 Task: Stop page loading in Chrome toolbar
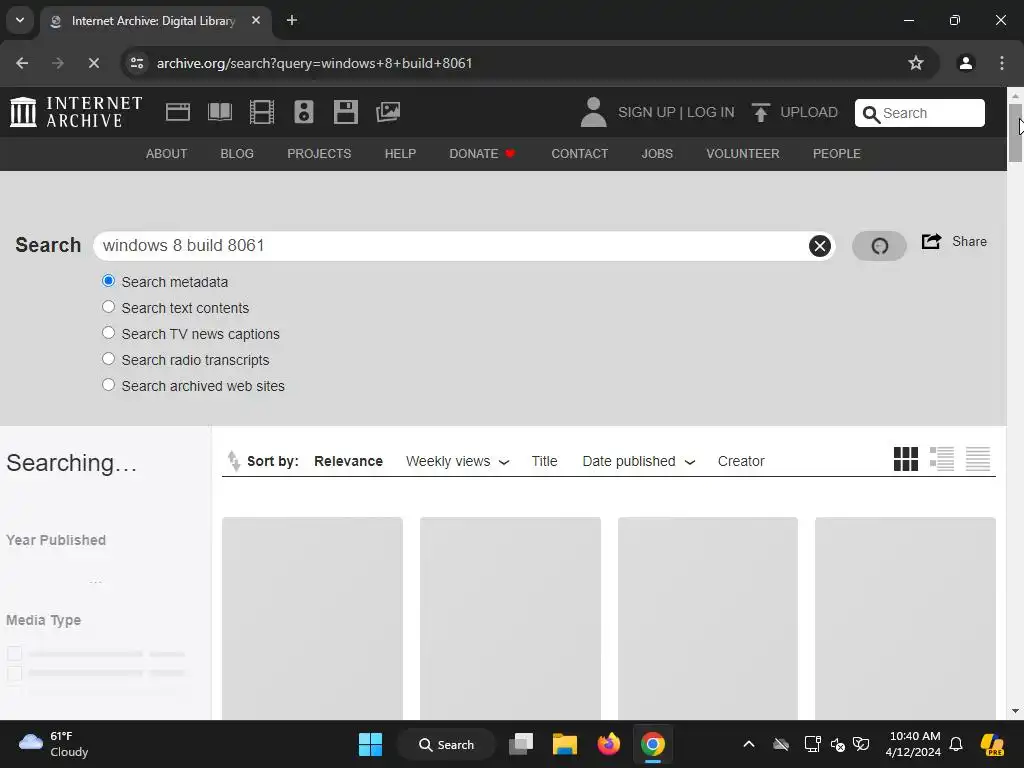coord(93,63)
